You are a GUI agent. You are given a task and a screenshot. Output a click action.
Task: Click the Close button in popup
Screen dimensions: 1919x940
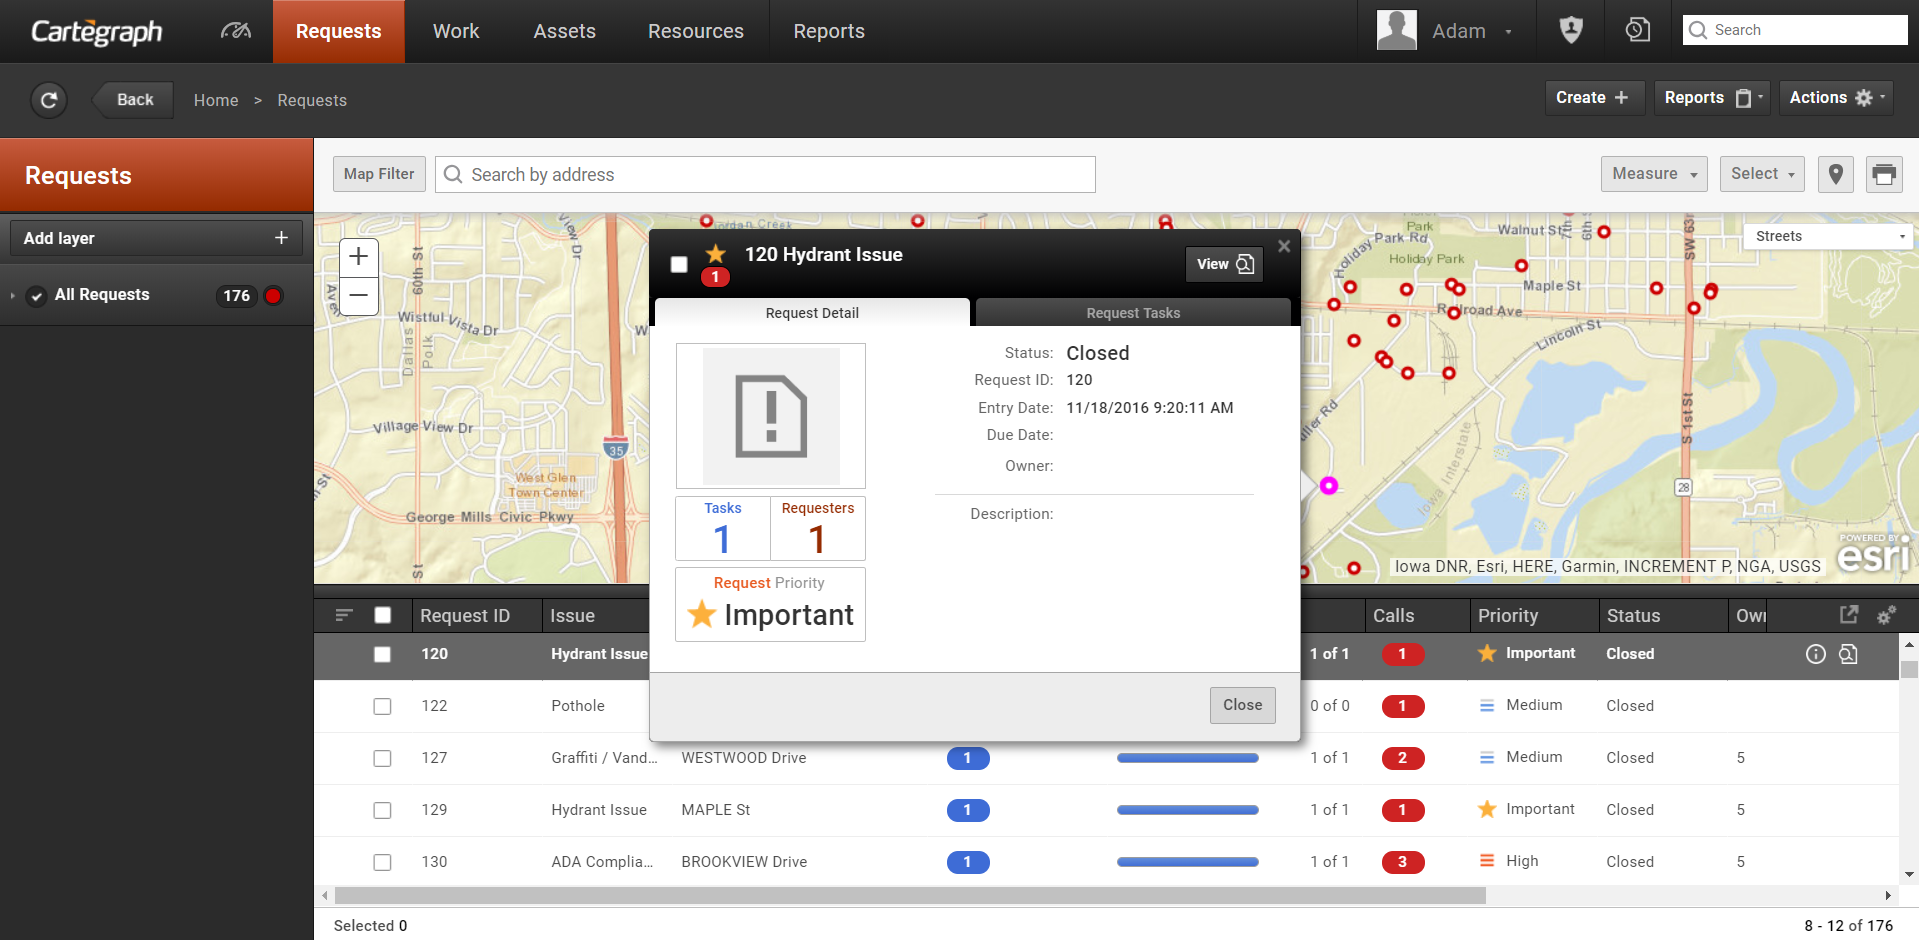[x=1242, y=705]
